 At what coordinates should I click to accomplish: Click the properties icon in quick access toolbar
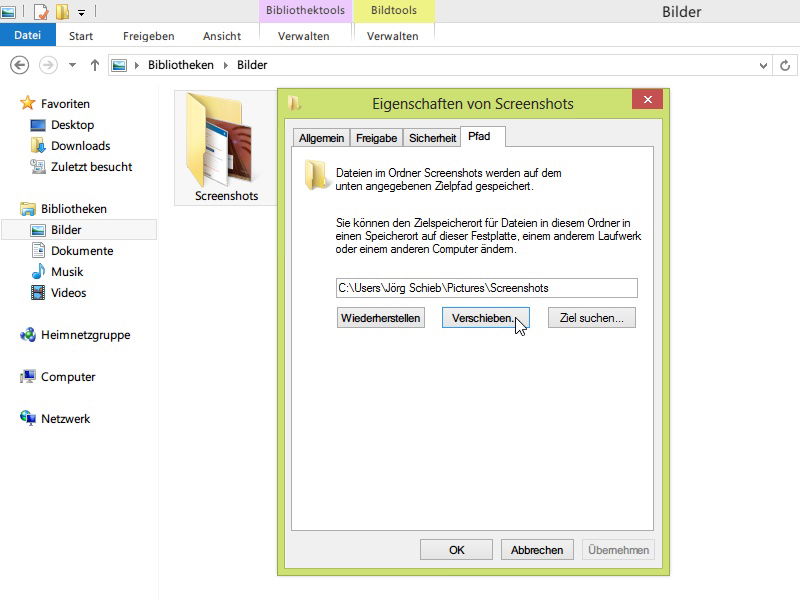point(41,11)
